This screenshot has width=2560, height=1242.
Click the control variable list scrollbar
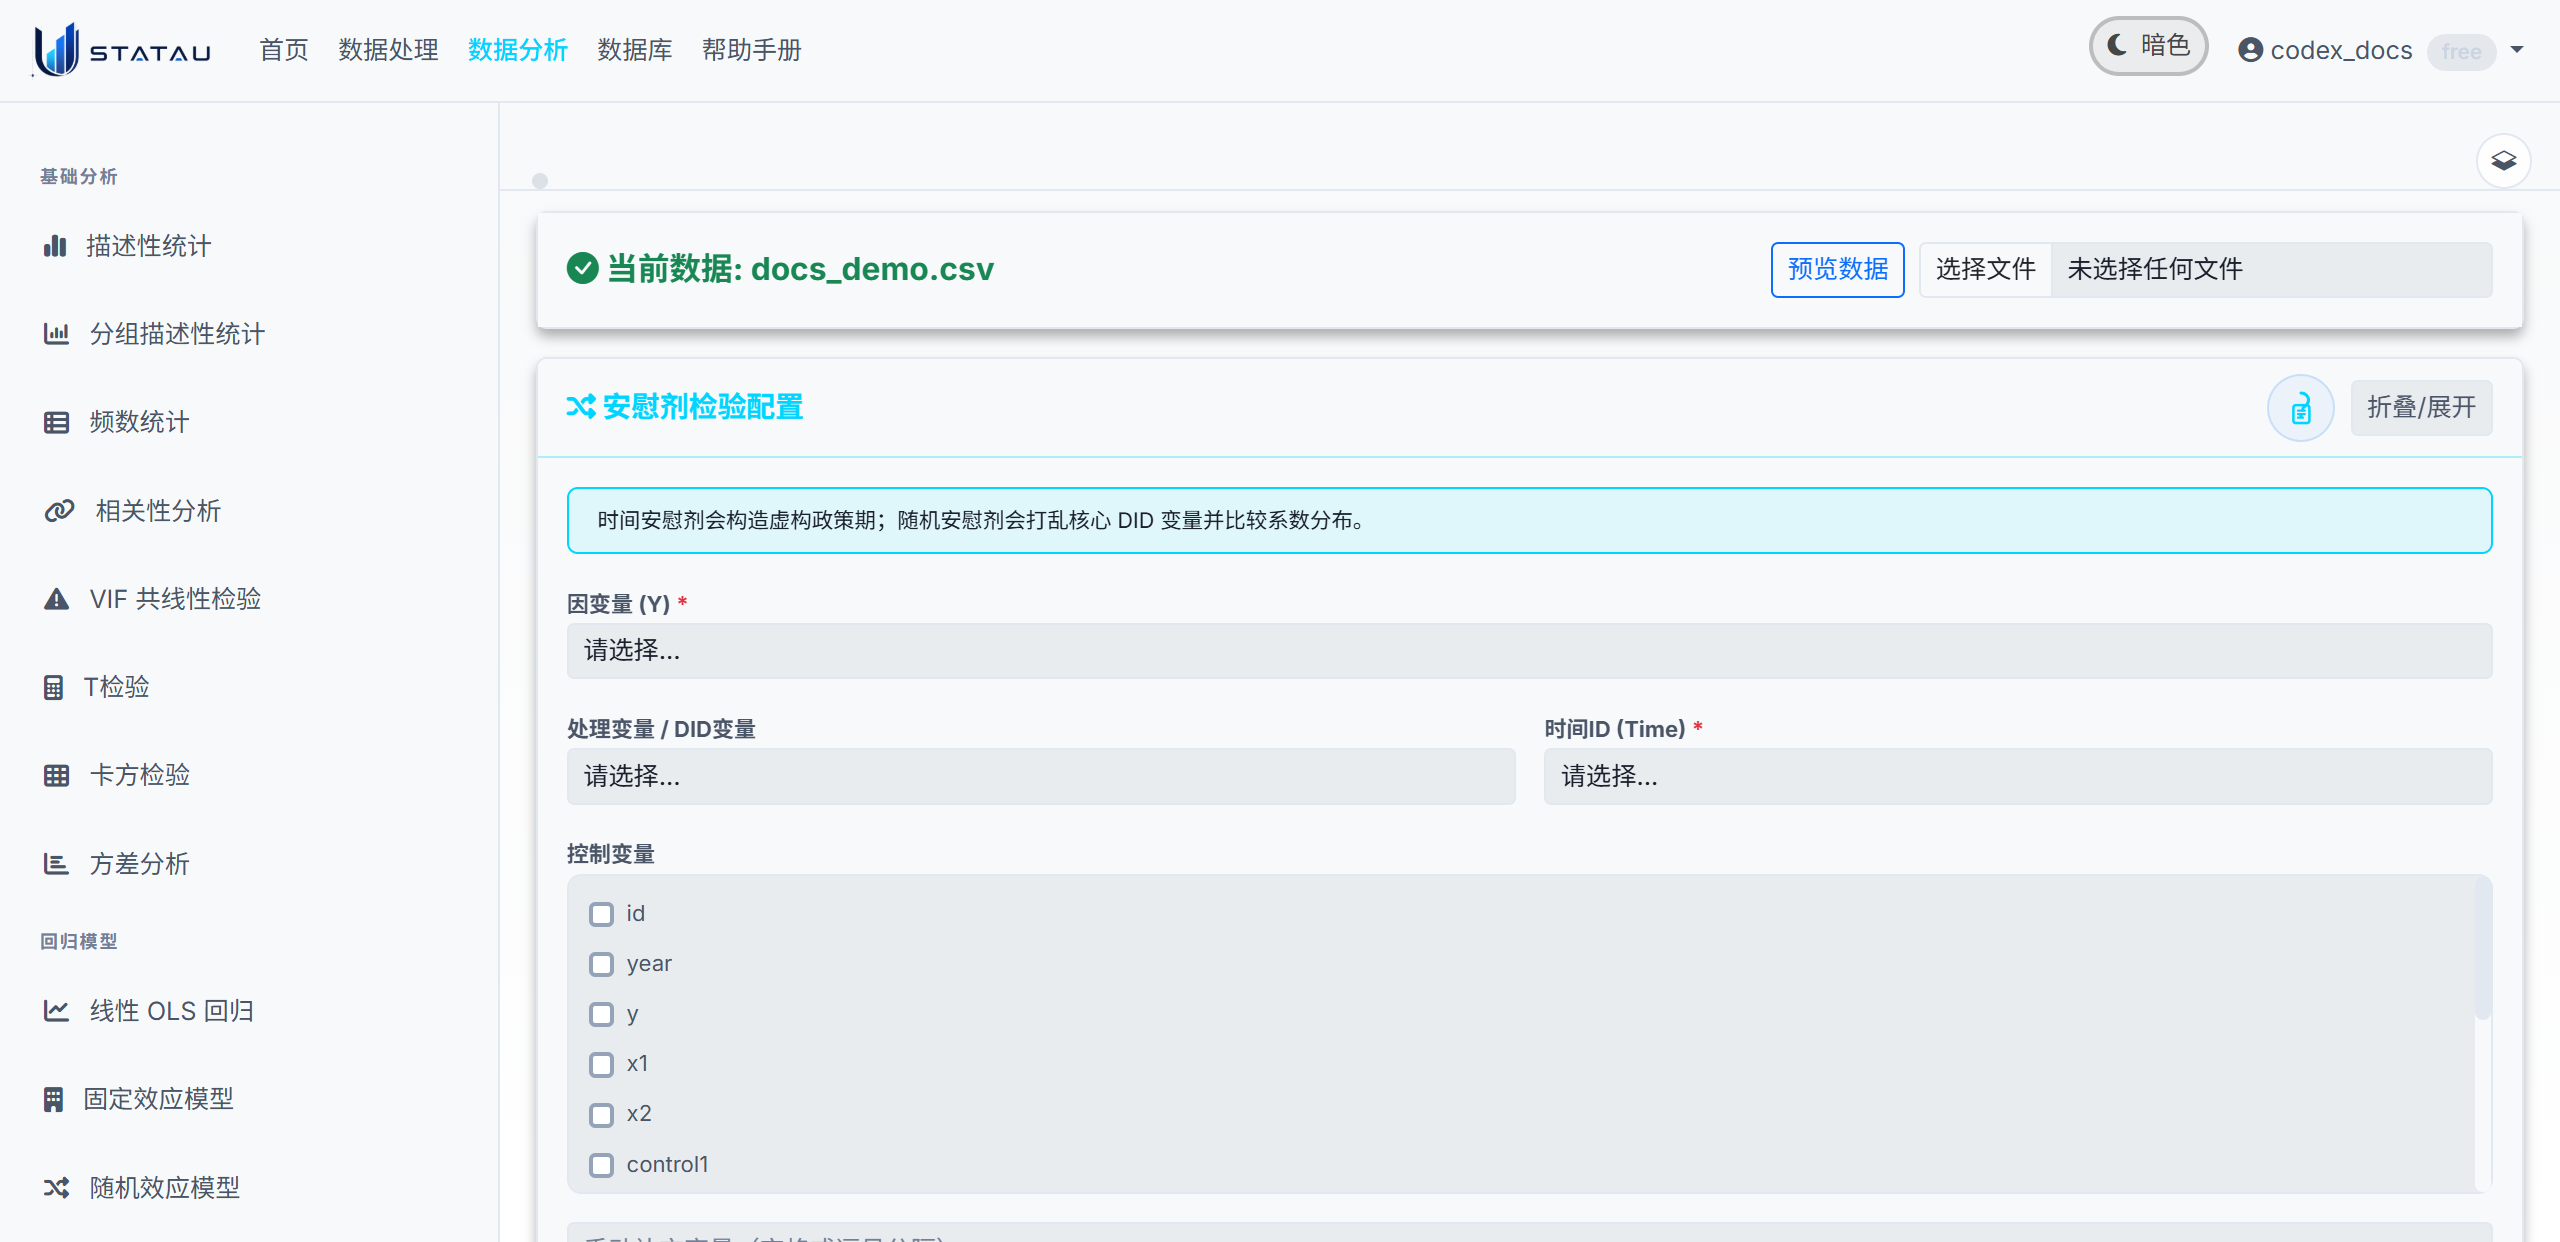(2482, 950)
